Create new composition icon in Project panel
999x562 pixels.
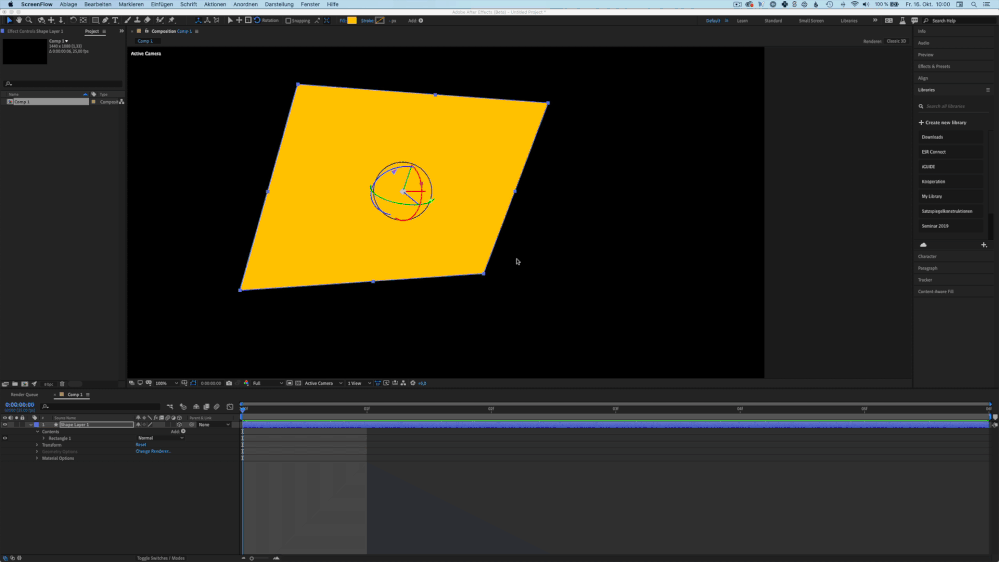point(25,384)
